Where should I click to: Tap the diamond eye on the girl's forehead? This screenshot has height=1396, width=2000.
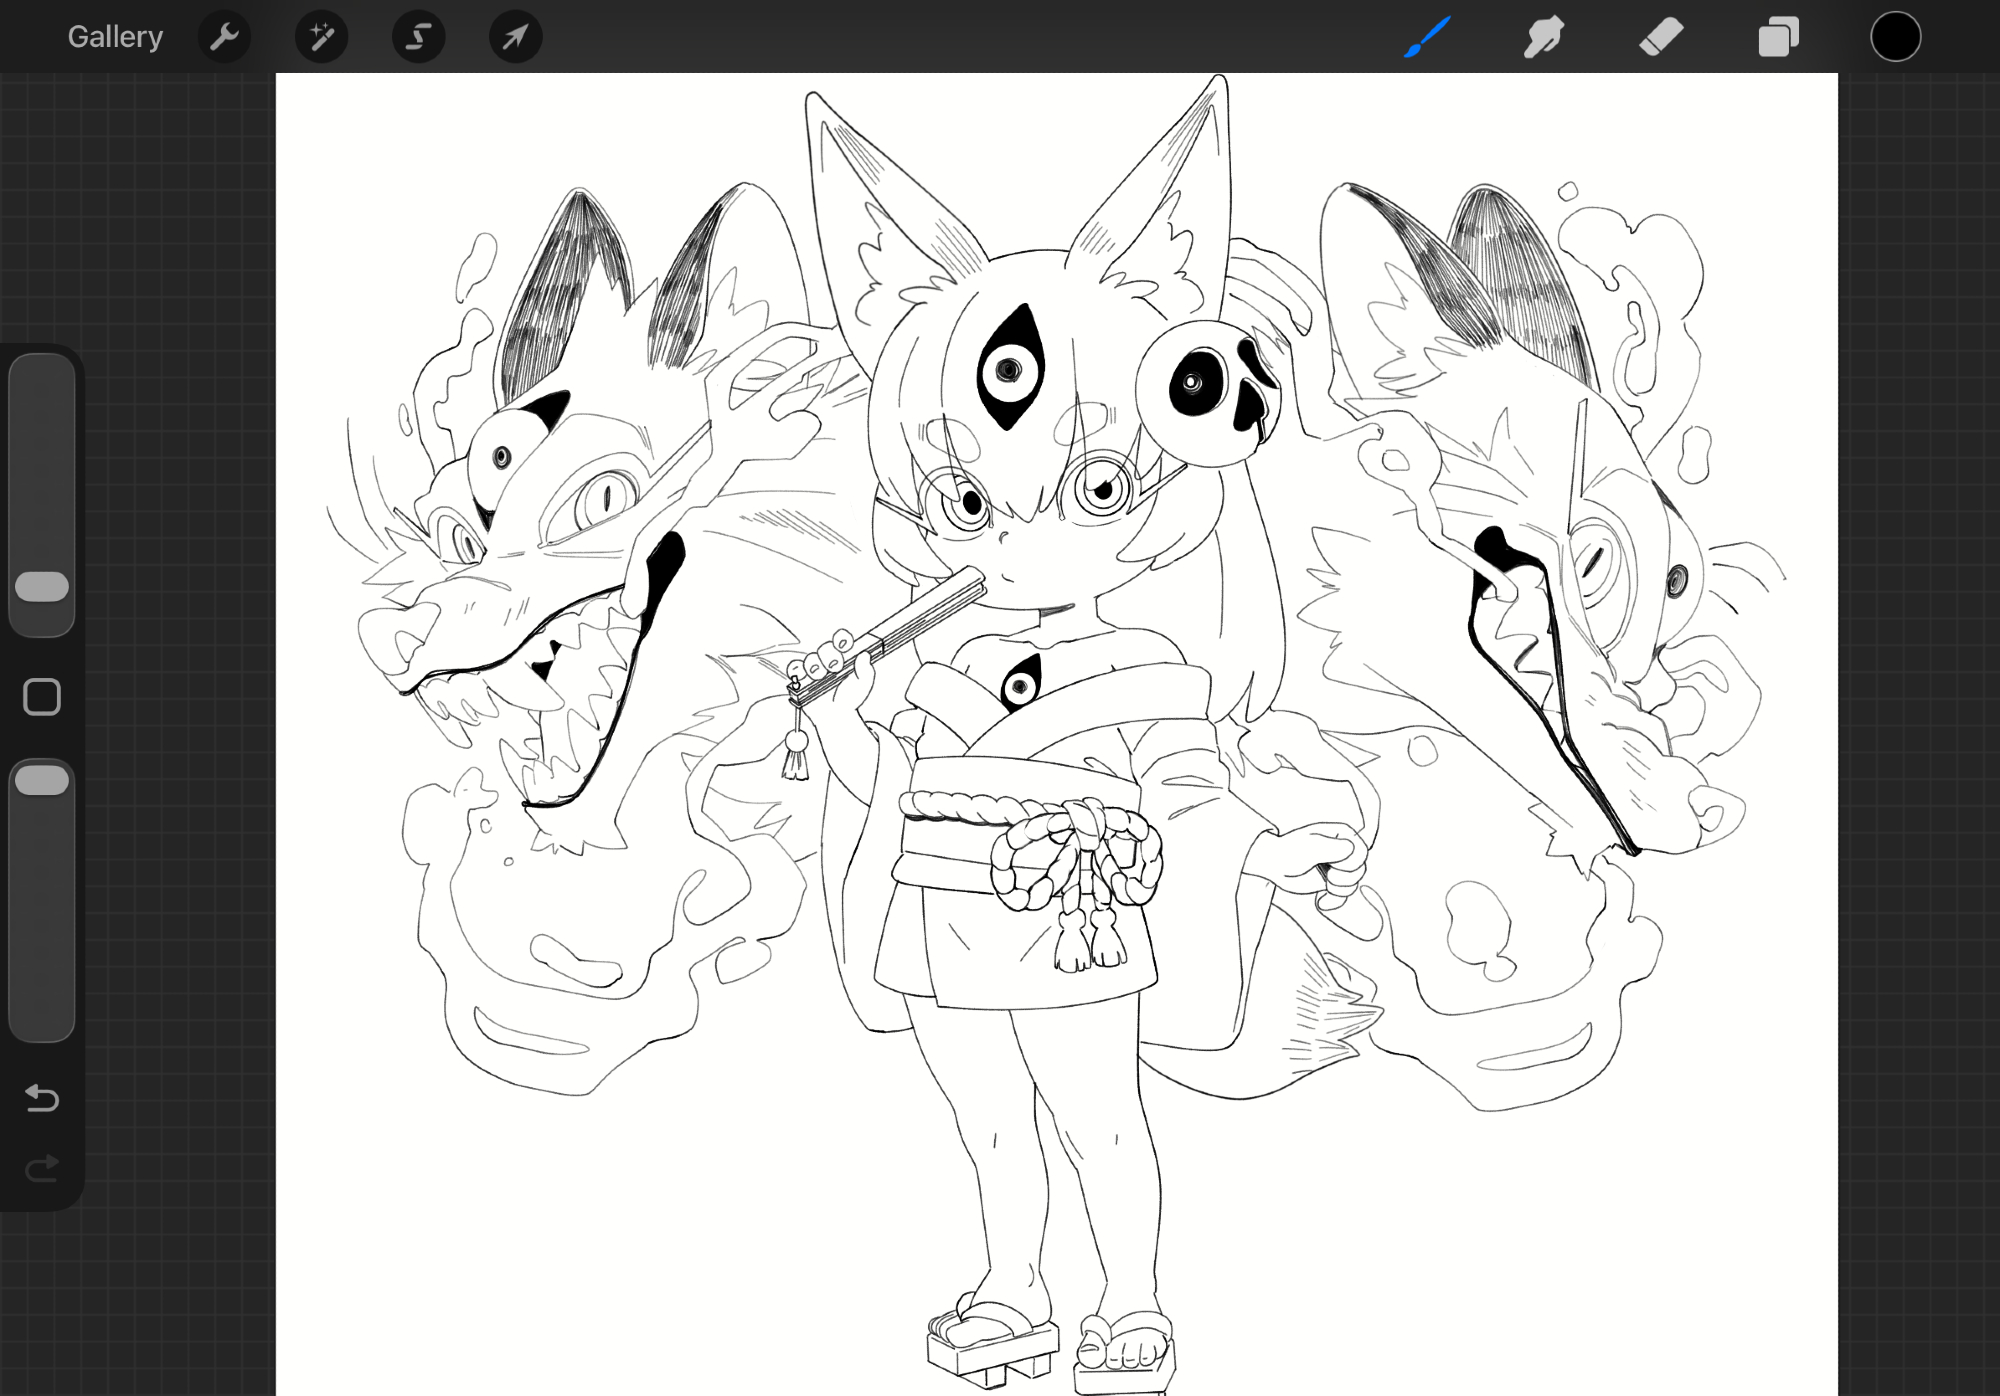click(x=1009, y=368)
